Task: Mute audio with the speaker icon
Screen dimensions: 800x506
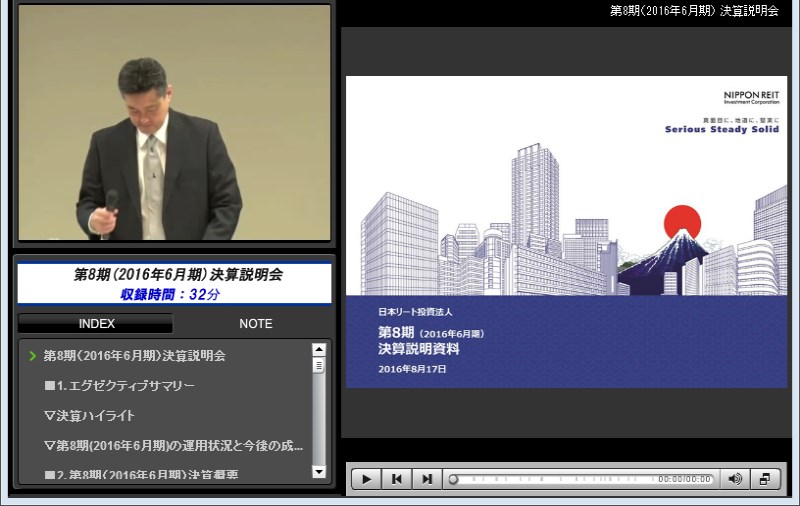Action: [x=735, y=479]
